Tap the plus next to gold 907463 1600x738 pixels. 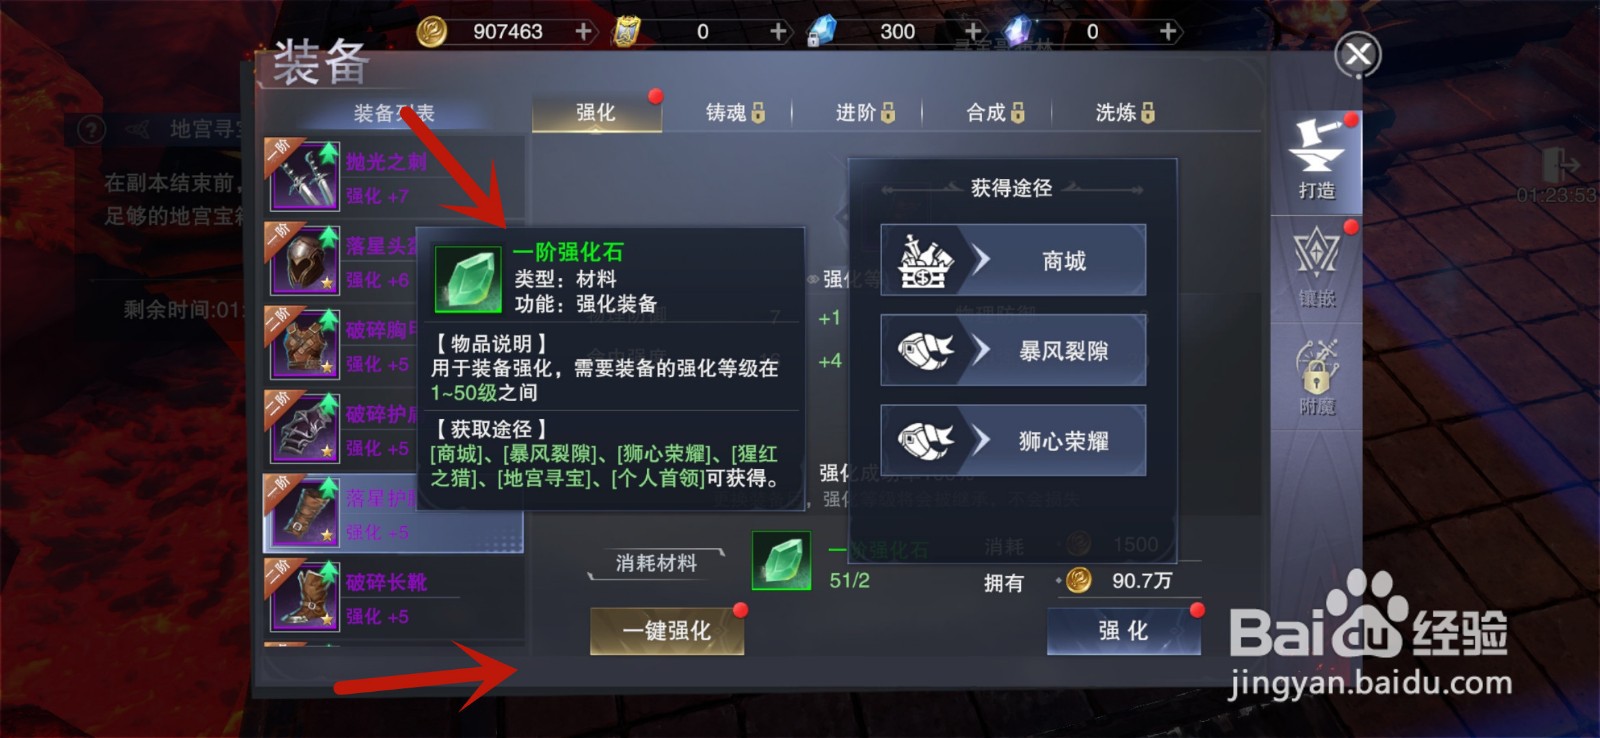coord(584,32)
